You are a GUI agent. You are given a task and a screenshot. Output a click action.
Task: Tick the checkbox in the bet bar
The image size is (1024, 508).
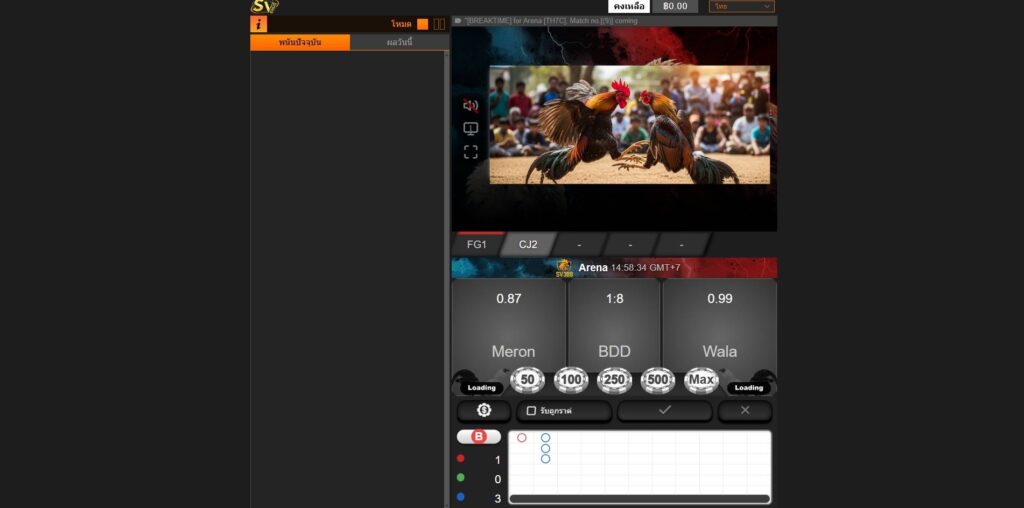(531, 411)
